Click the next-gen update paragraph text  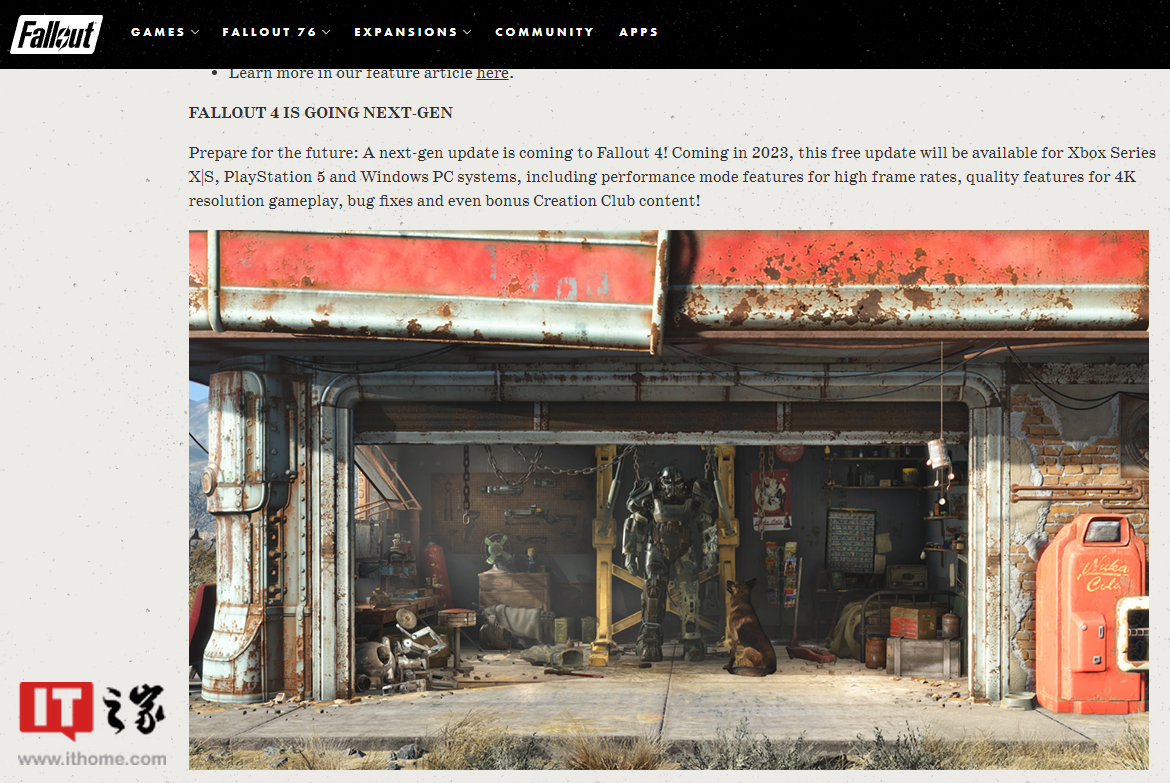click(x=672, y=177)
